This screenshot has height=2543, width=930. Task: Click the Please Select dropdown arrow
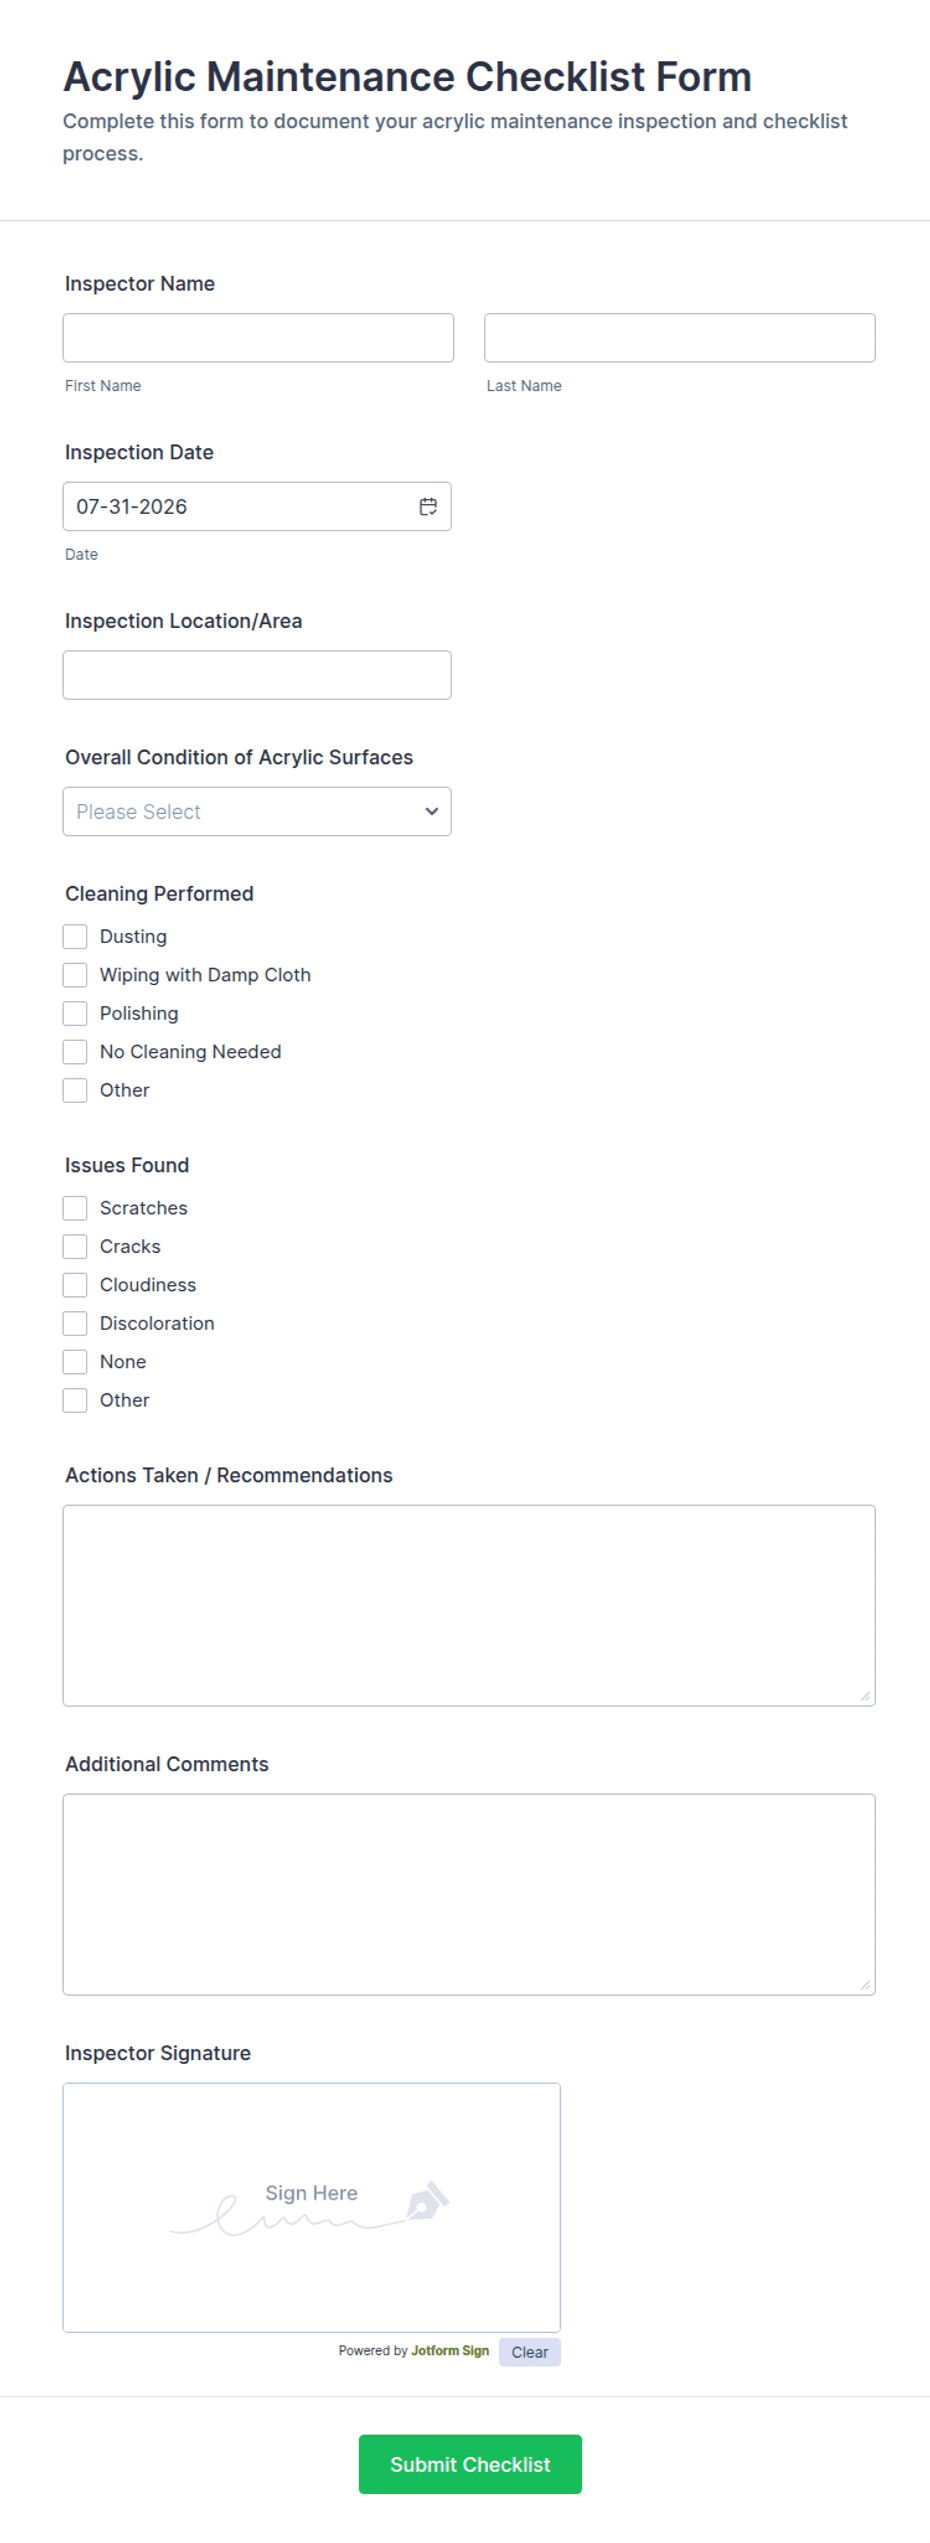432,812
